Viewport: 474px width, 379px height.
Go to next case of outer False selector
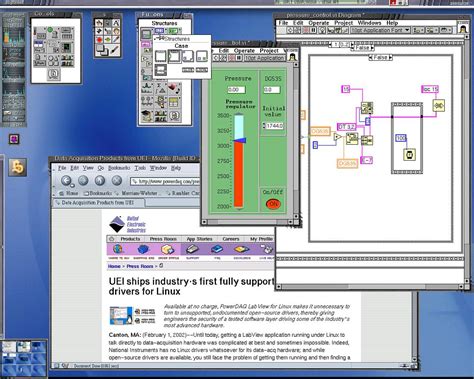tap(372, 48)
